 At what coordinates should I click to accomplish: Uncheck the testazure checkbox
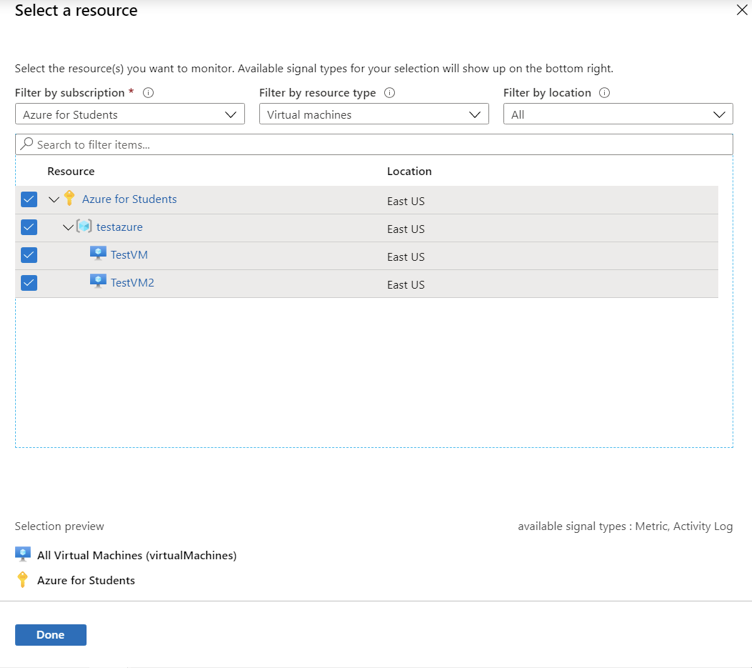point(29,227)
